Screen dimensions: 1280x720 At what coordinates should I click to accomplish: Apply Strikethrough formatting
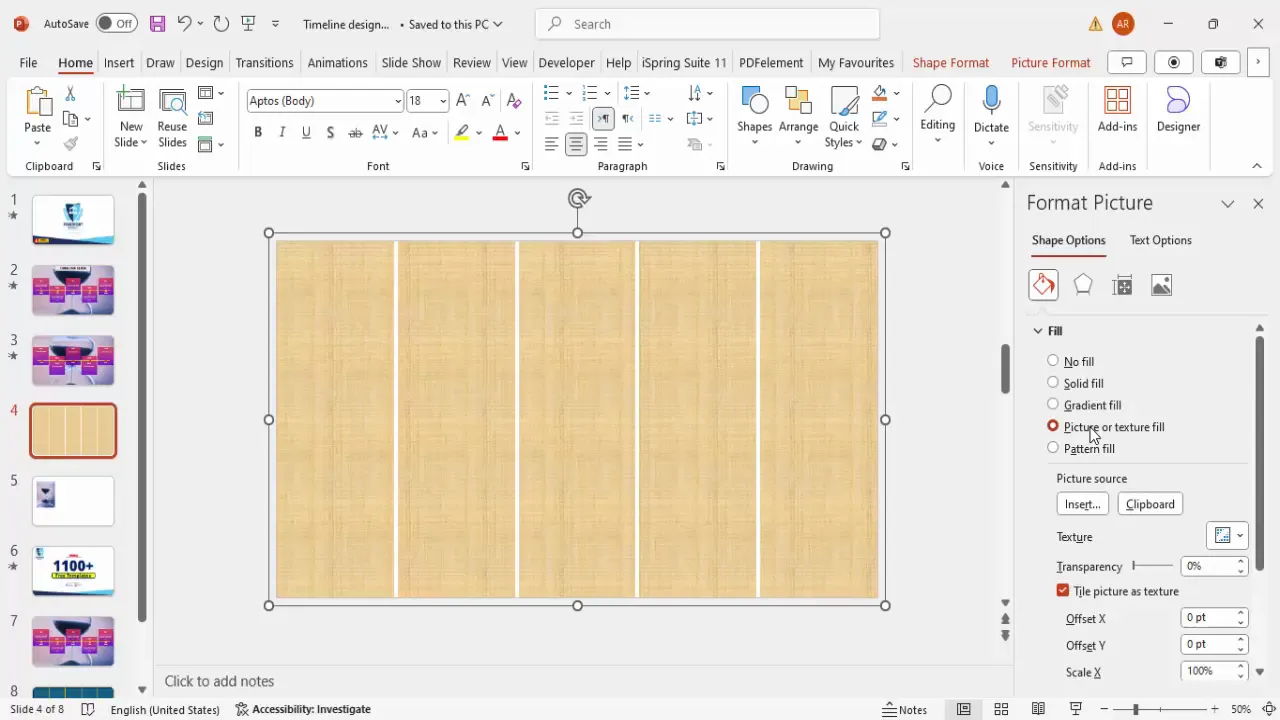(x=355, y=133)
